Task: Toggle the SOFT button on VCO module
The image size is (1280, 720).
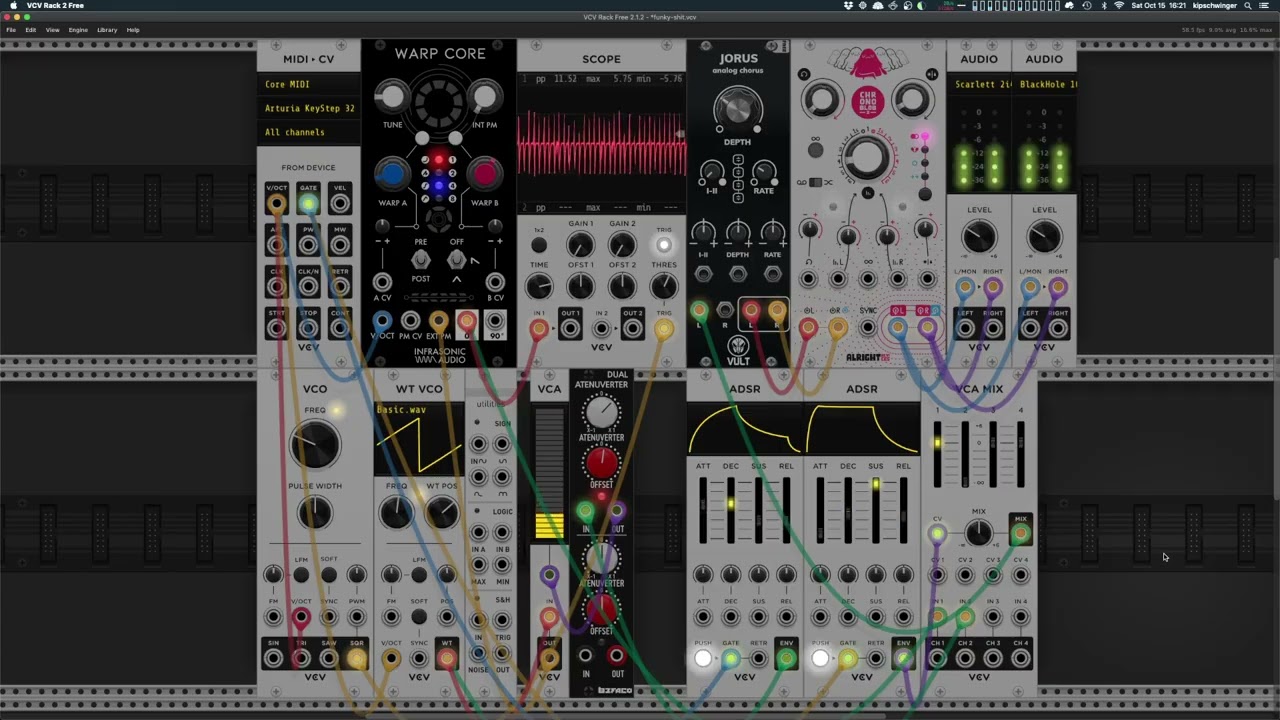Action: tap(329, 575)
